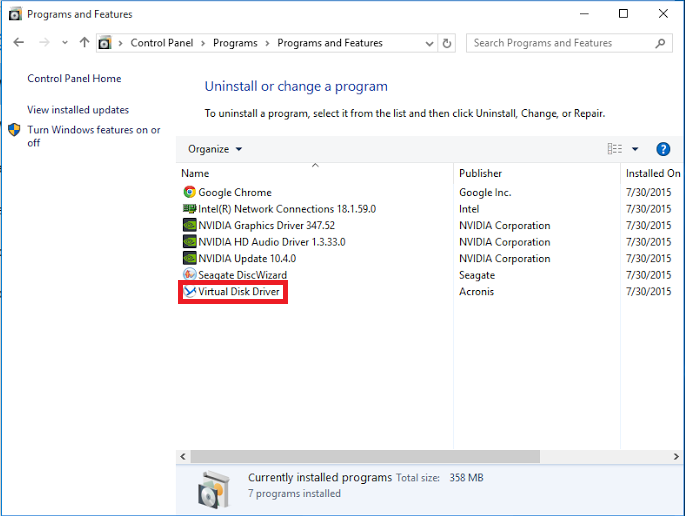686x517 pixels.
Task: Click the NVIDIA Graphics Driver icon
Action: pos(189,225)
